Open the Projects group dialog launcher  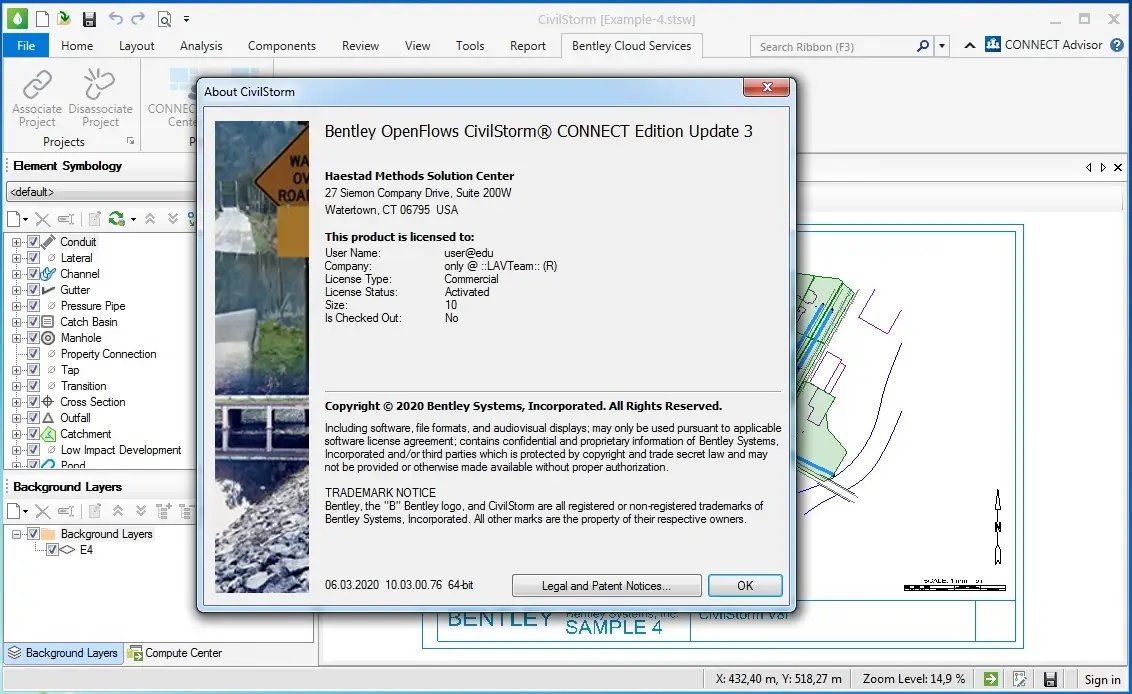(131, 141)
